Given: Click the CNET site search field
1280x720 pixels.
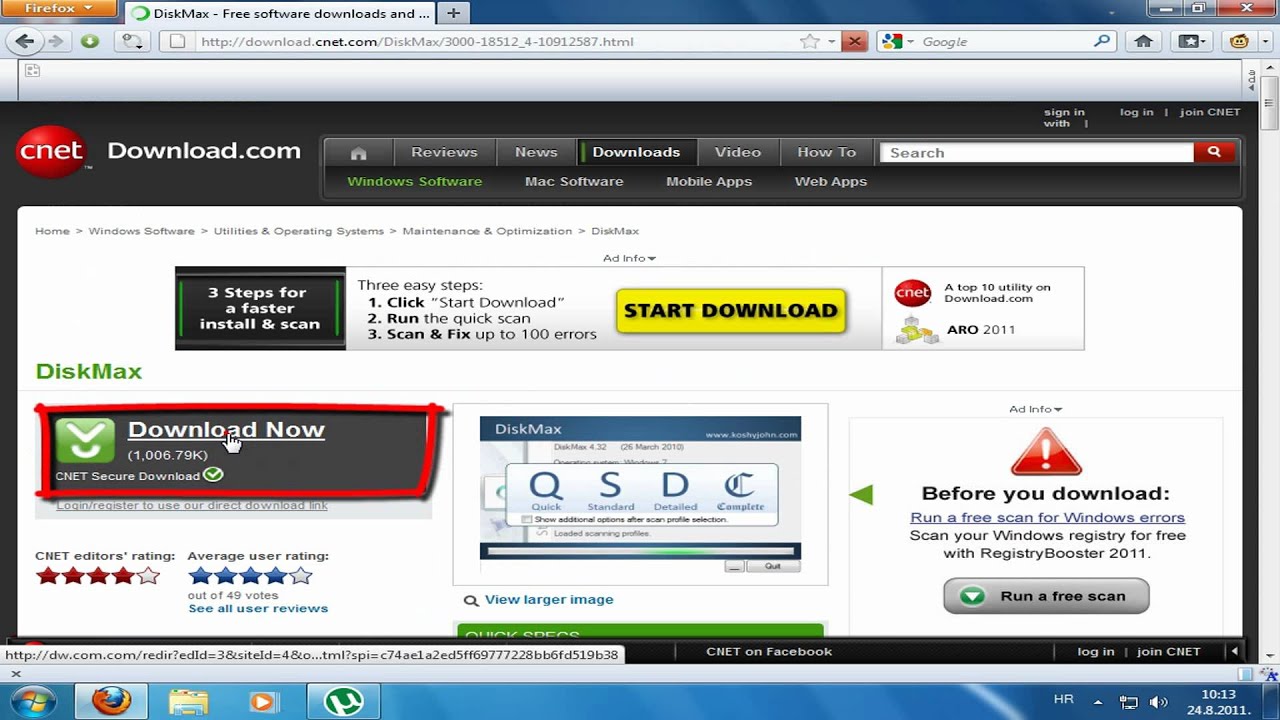Looking at the screenshot, I should coord(1037,152).
